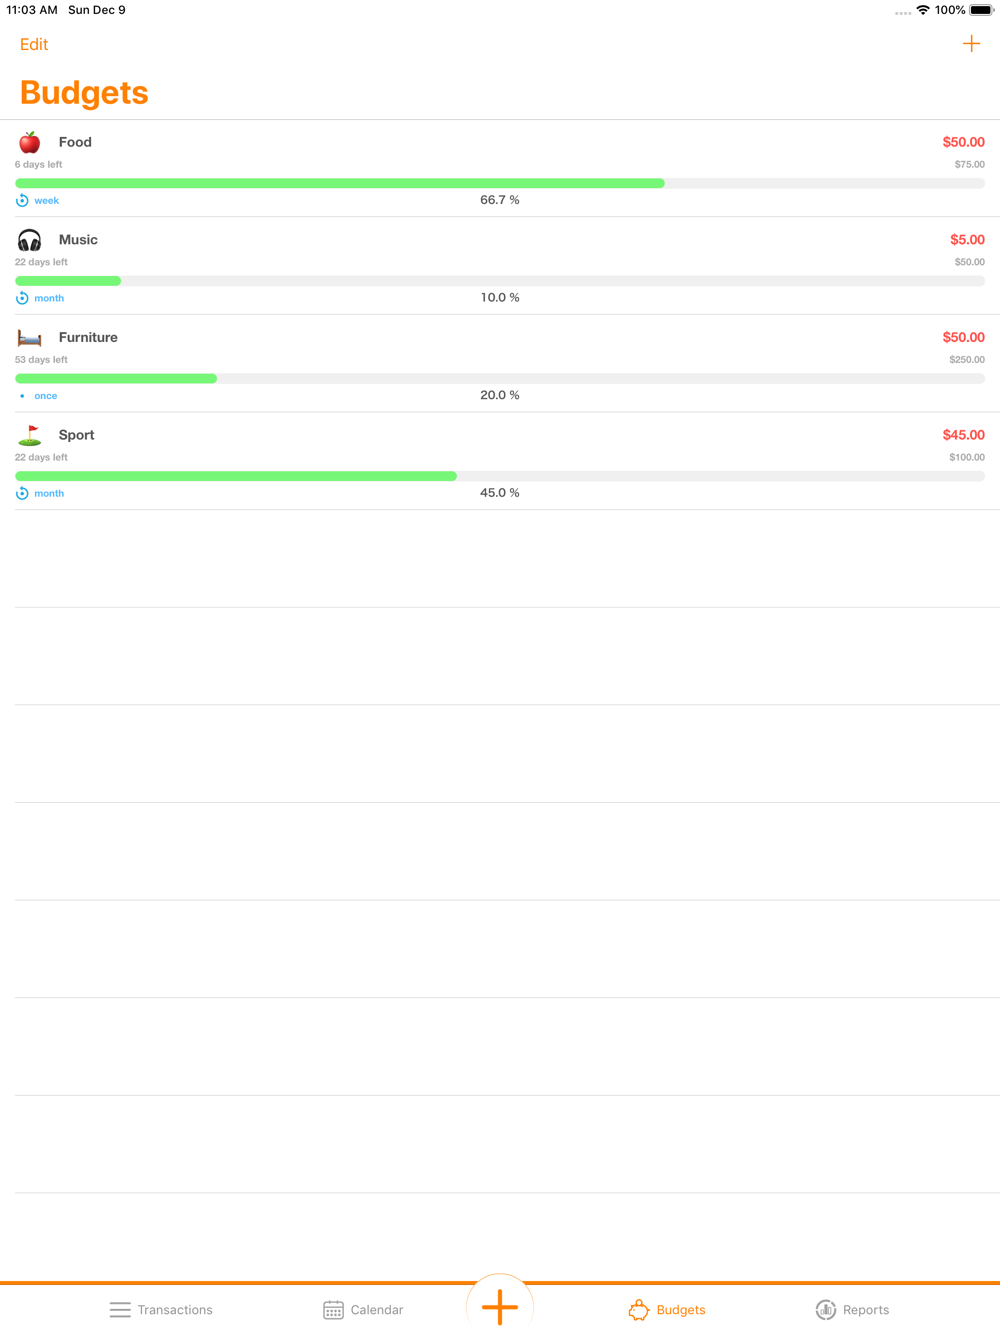Switch to the Calendar tab
The width and height of the screenshot is (1000, 1334).
pyautogui.click(x=363, y=1310)
